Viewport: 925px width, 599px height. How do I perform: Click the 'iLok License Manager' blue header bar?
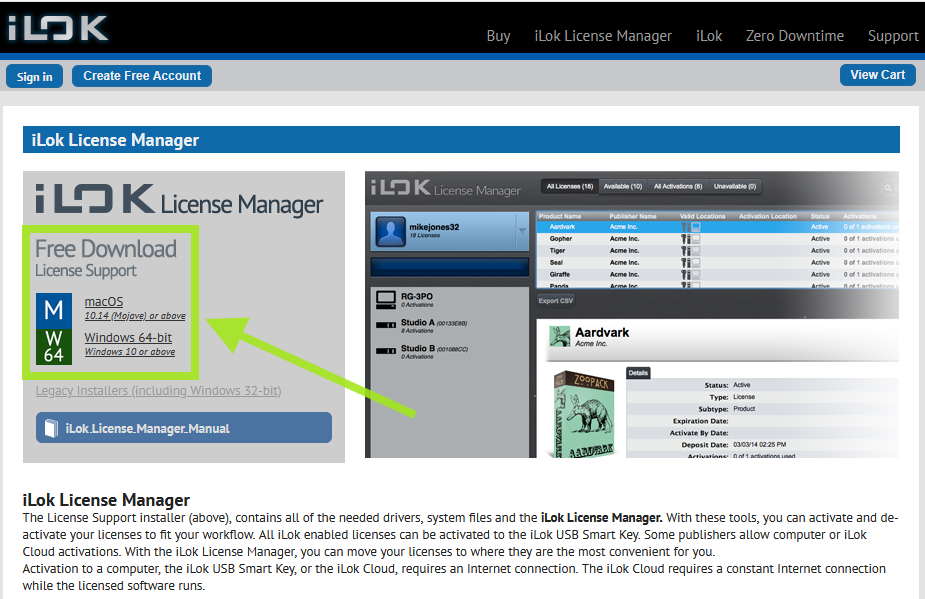(x=461, y=140)
